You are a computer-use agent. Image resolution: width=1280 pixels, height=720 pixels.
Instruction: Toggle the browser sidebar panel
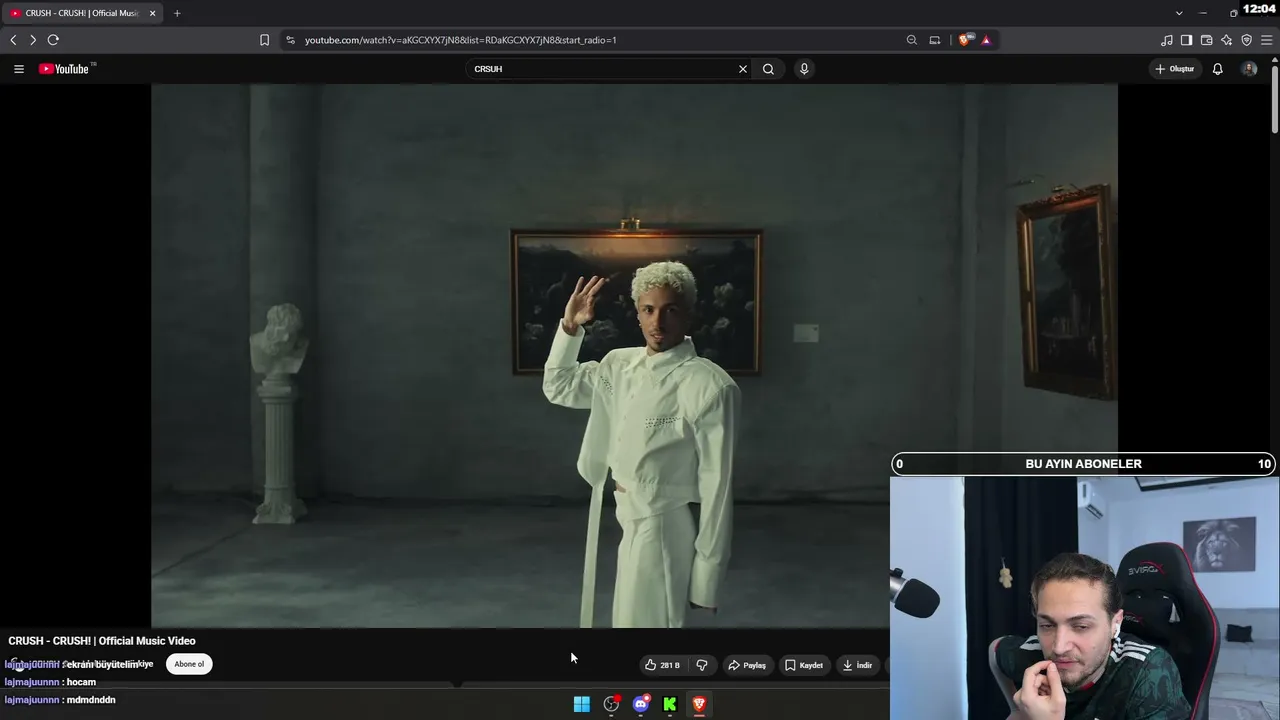(1187, 40)
